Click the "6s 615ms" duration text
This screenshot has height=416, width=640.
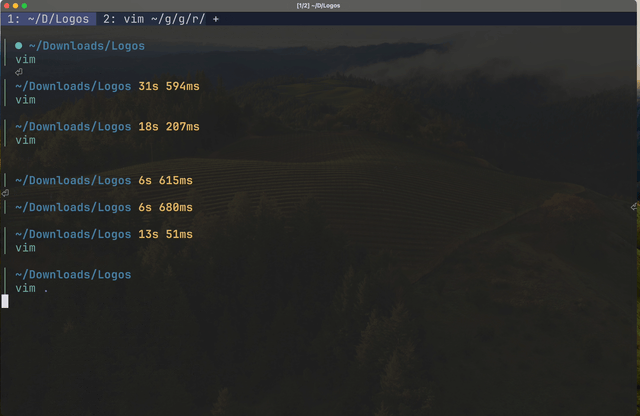point(165,181)
